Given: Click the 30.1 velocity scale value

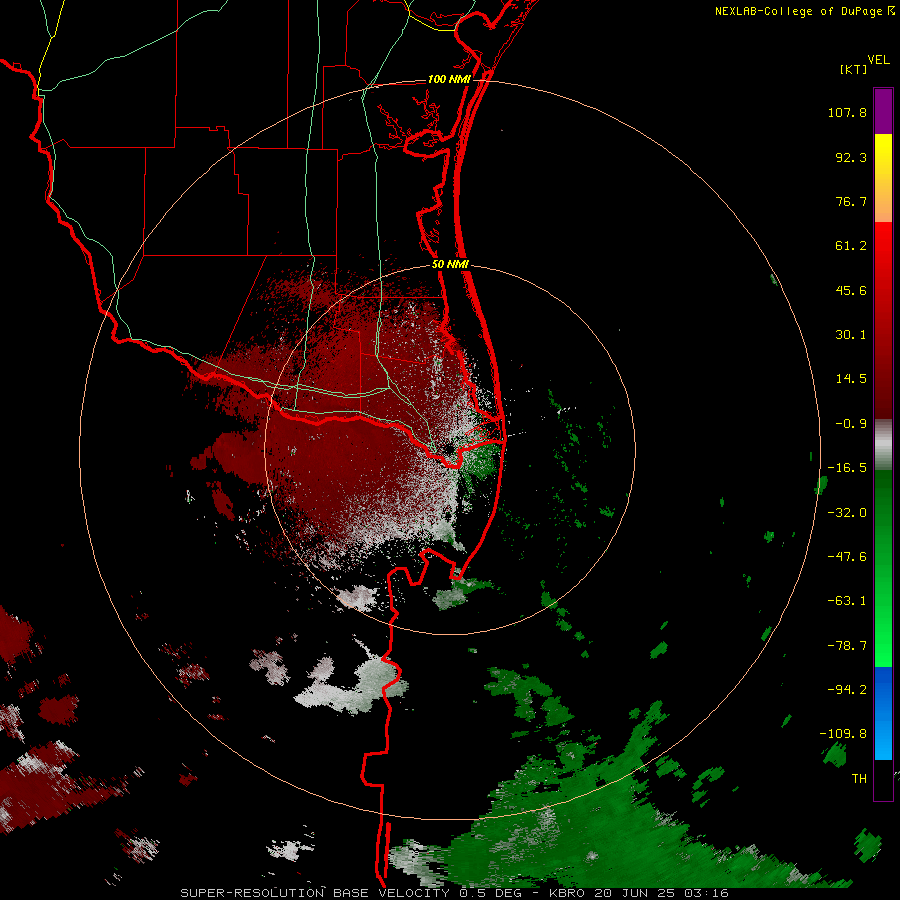Looking at the screenshot, I should pos(851,335).
